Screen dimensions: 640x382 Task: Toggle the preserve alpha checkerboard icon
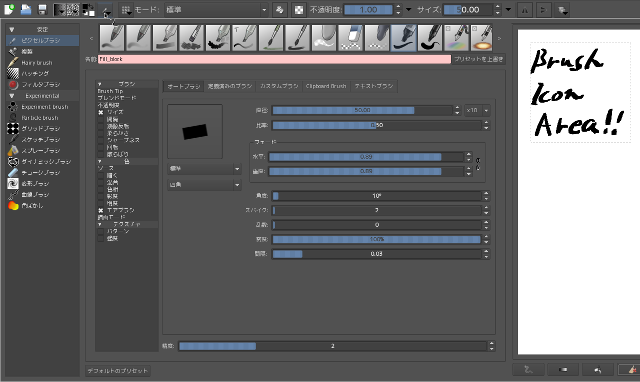pyautogui.click(x=299, y=10)
